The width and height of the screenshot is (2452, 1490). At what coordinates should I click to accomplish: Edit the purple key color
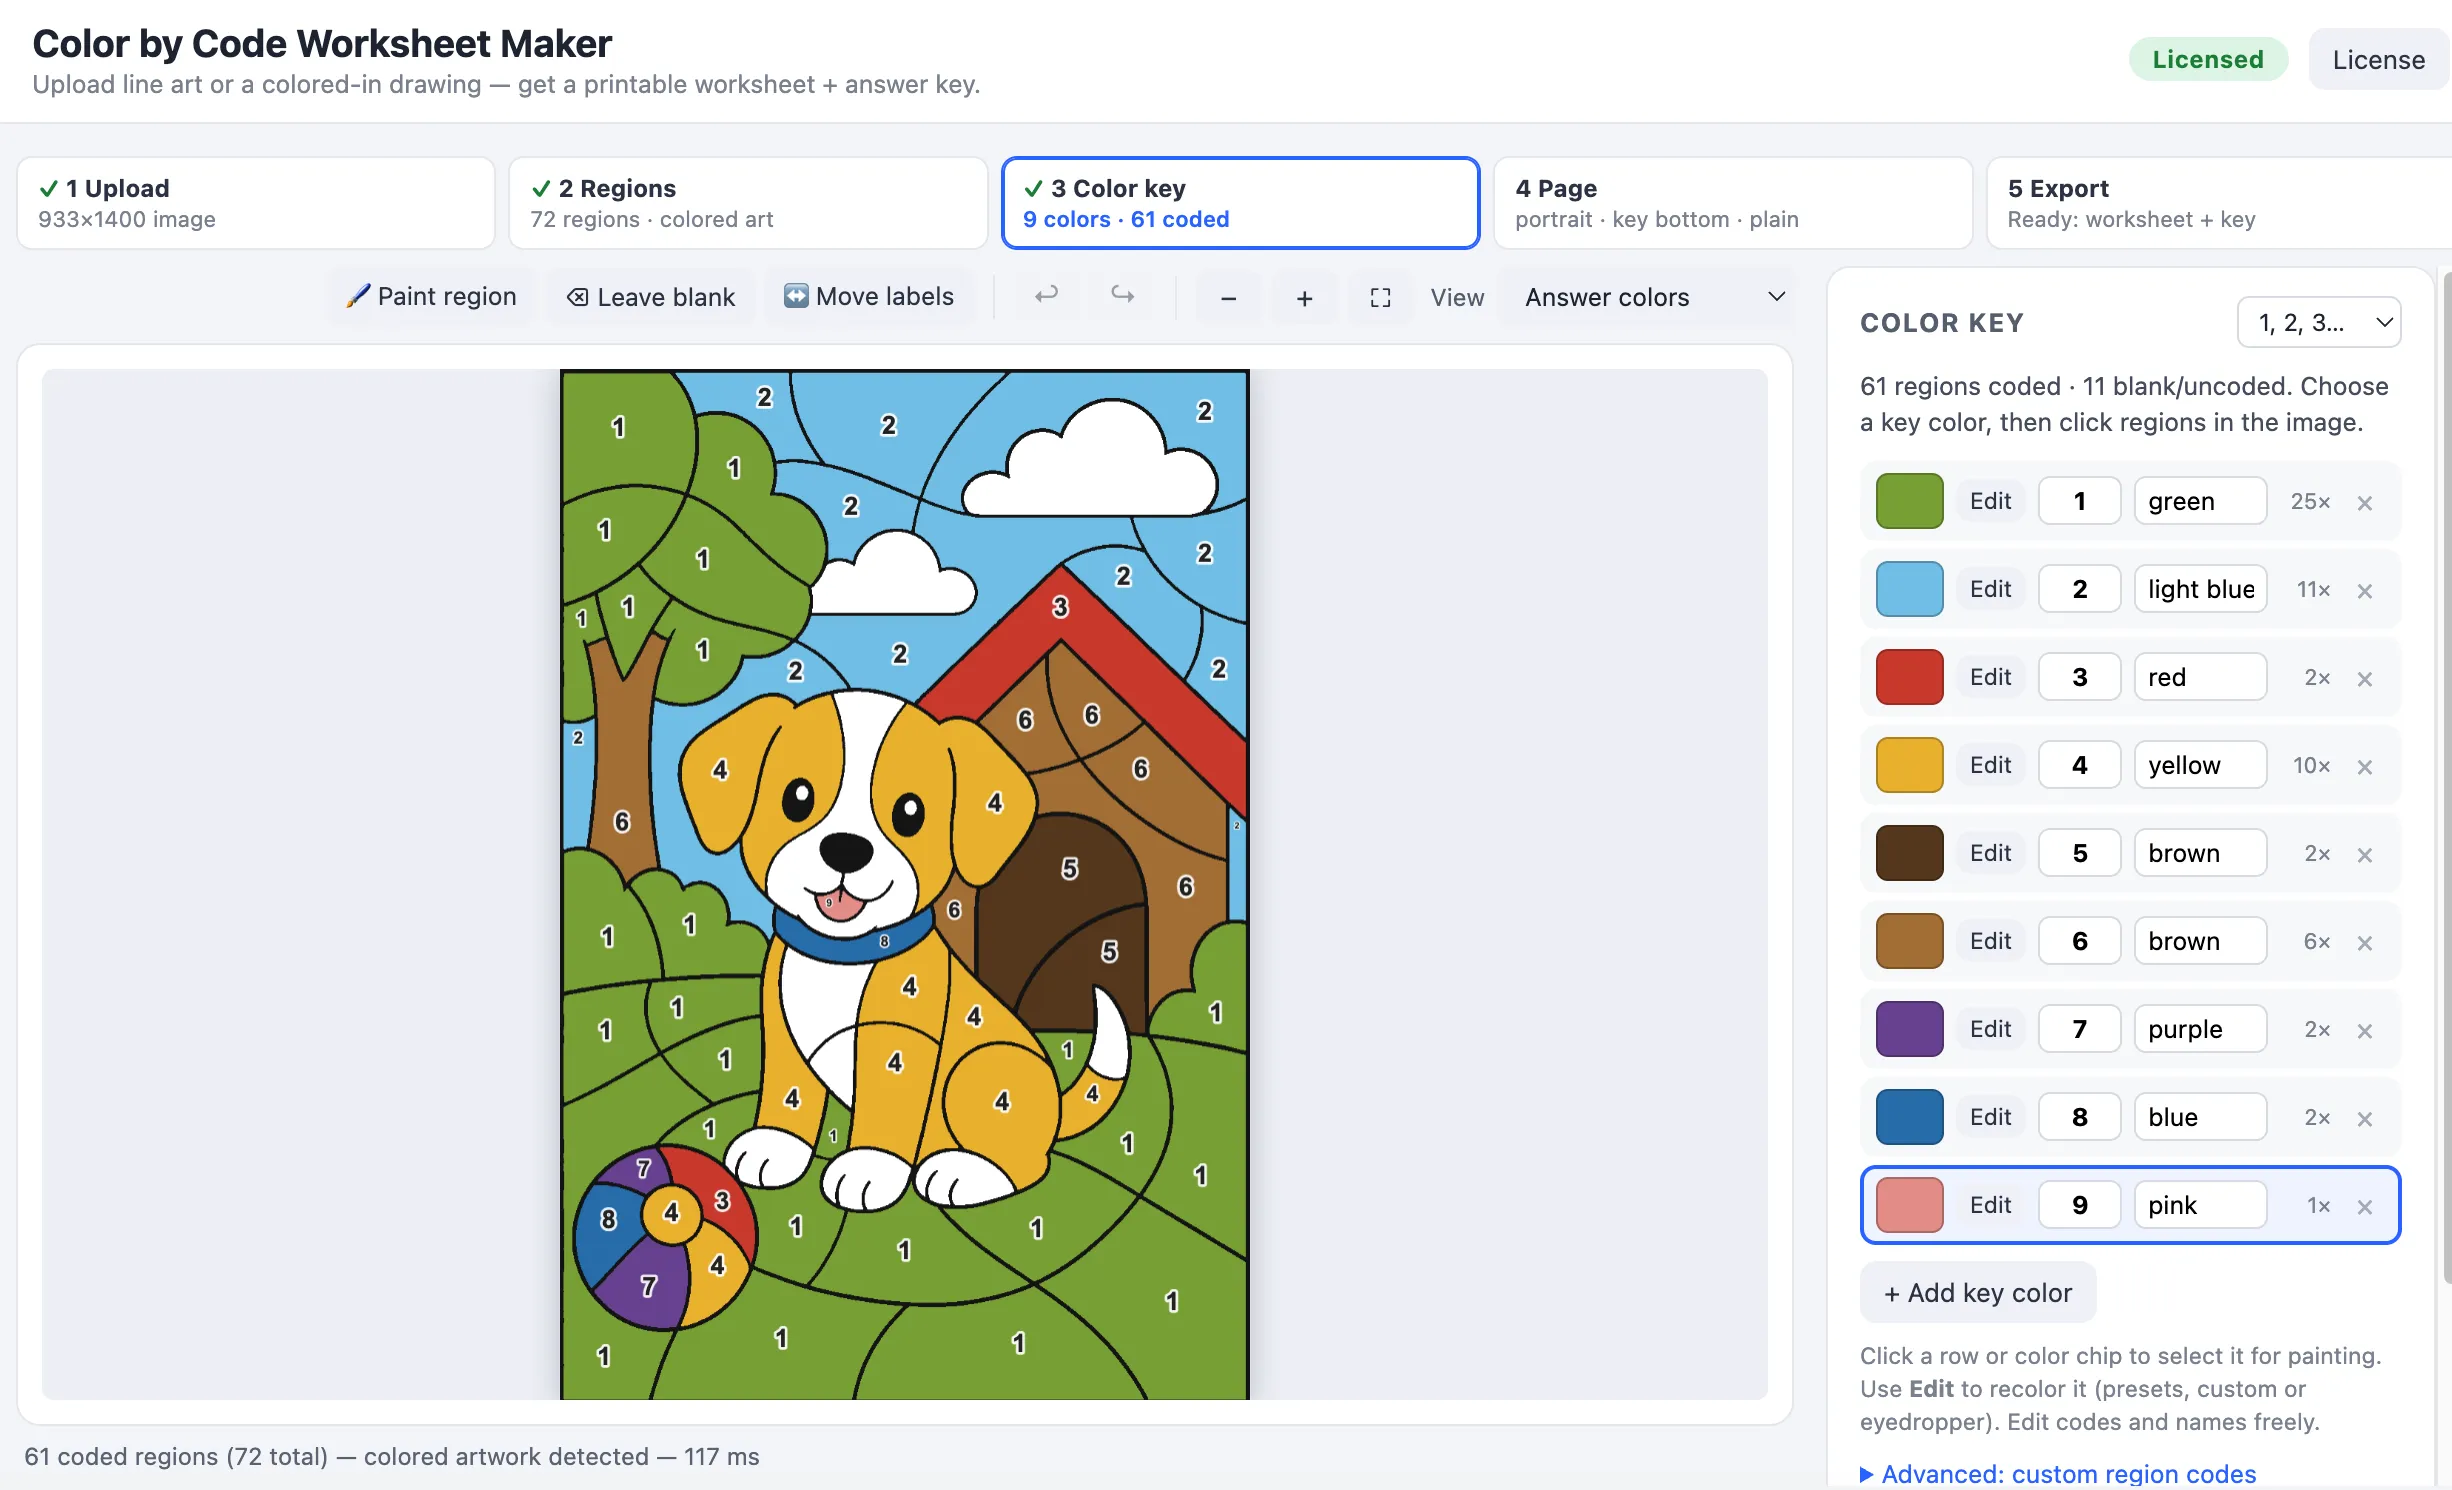[1990, 1029]
